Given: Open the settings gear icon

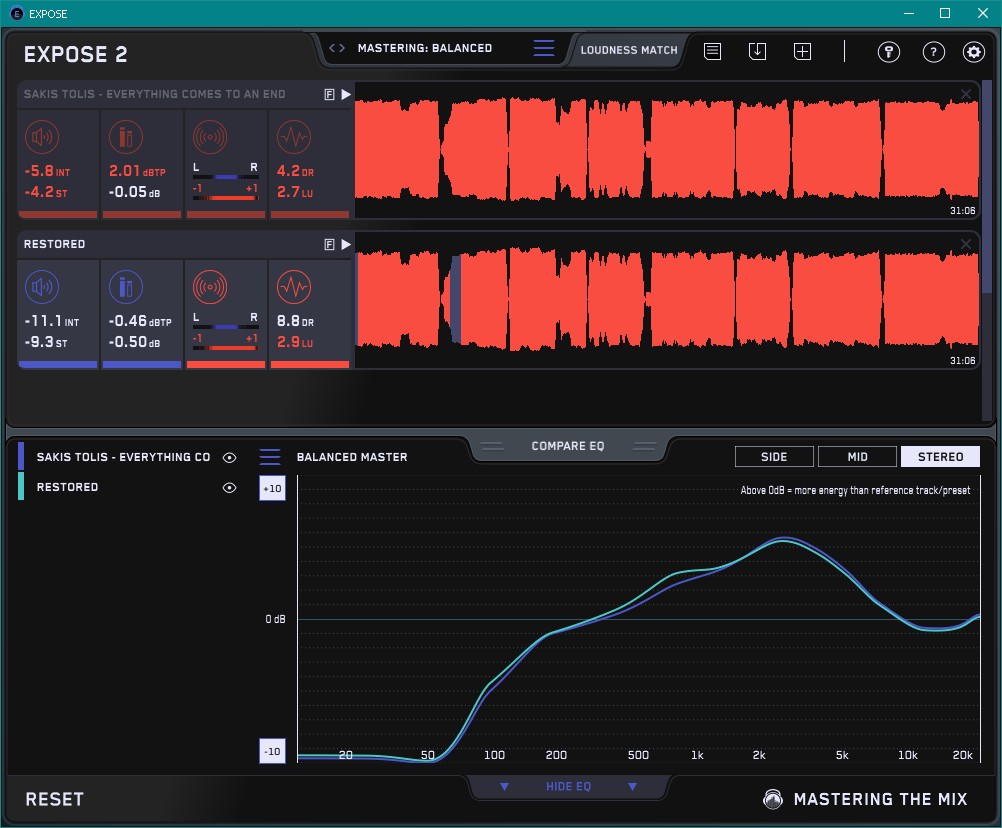Looking at the screenshot, I should coord(973,52).
